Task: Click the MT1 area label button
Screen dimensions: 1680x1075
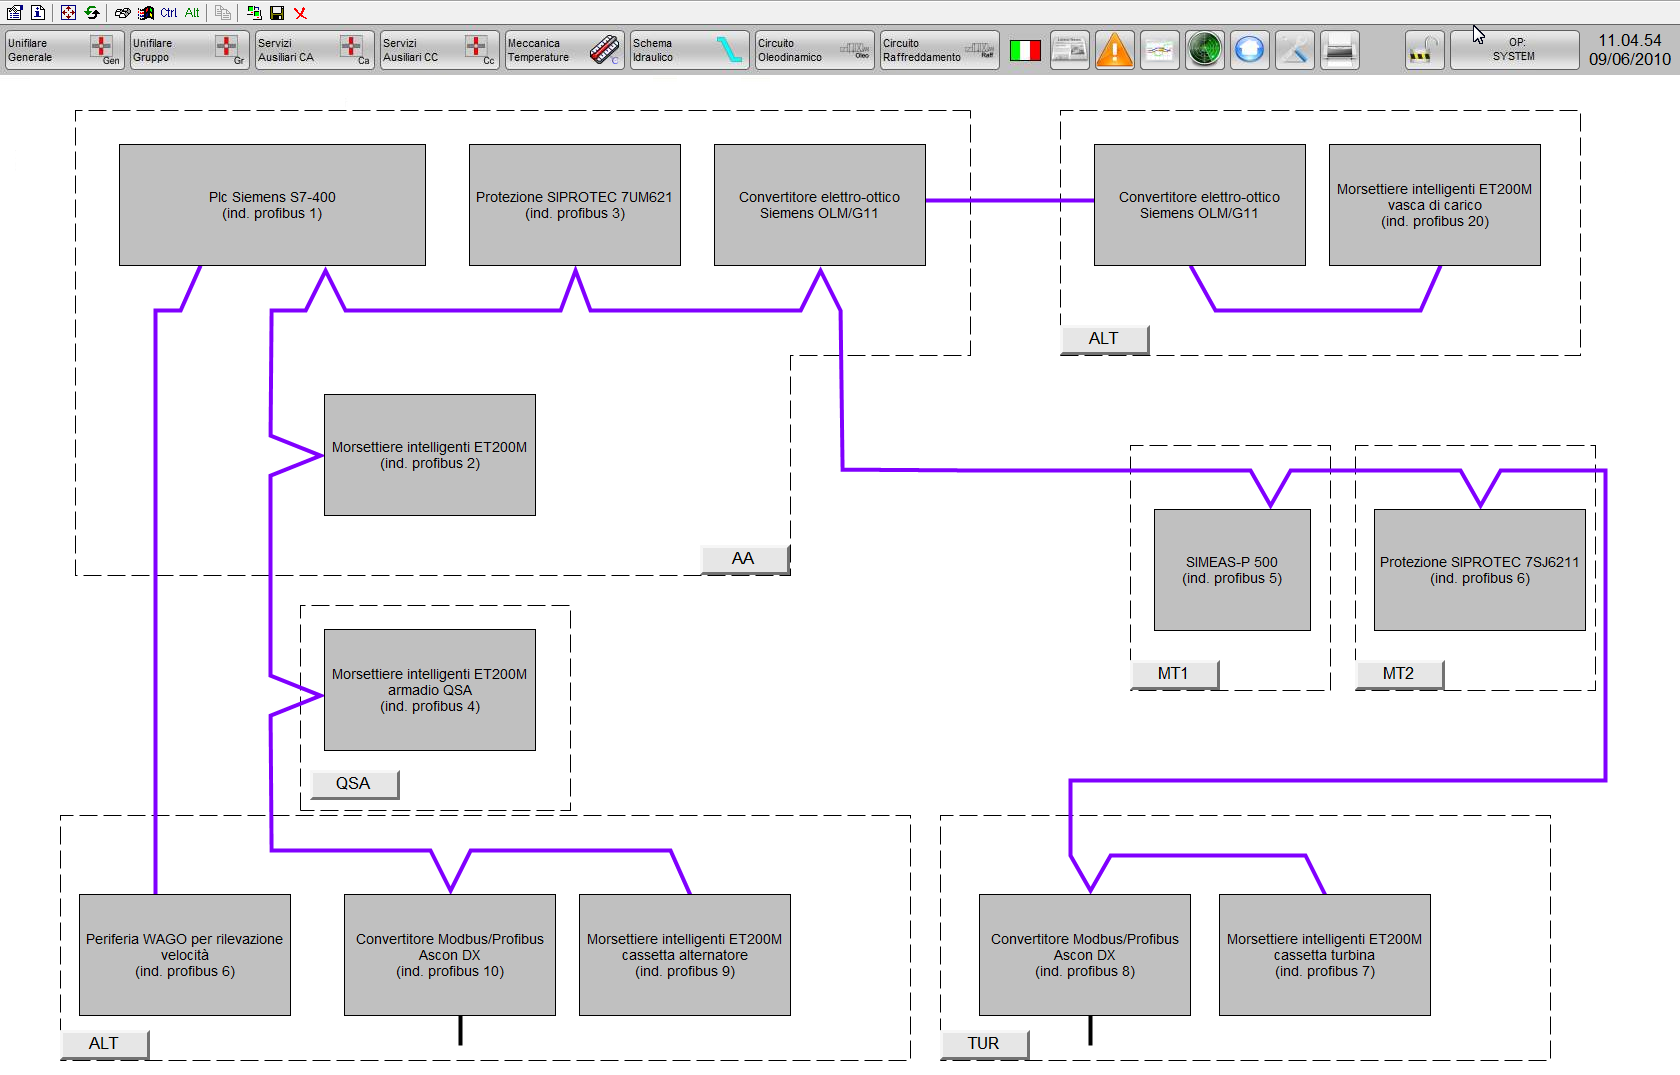Action: coord(1174,674)
